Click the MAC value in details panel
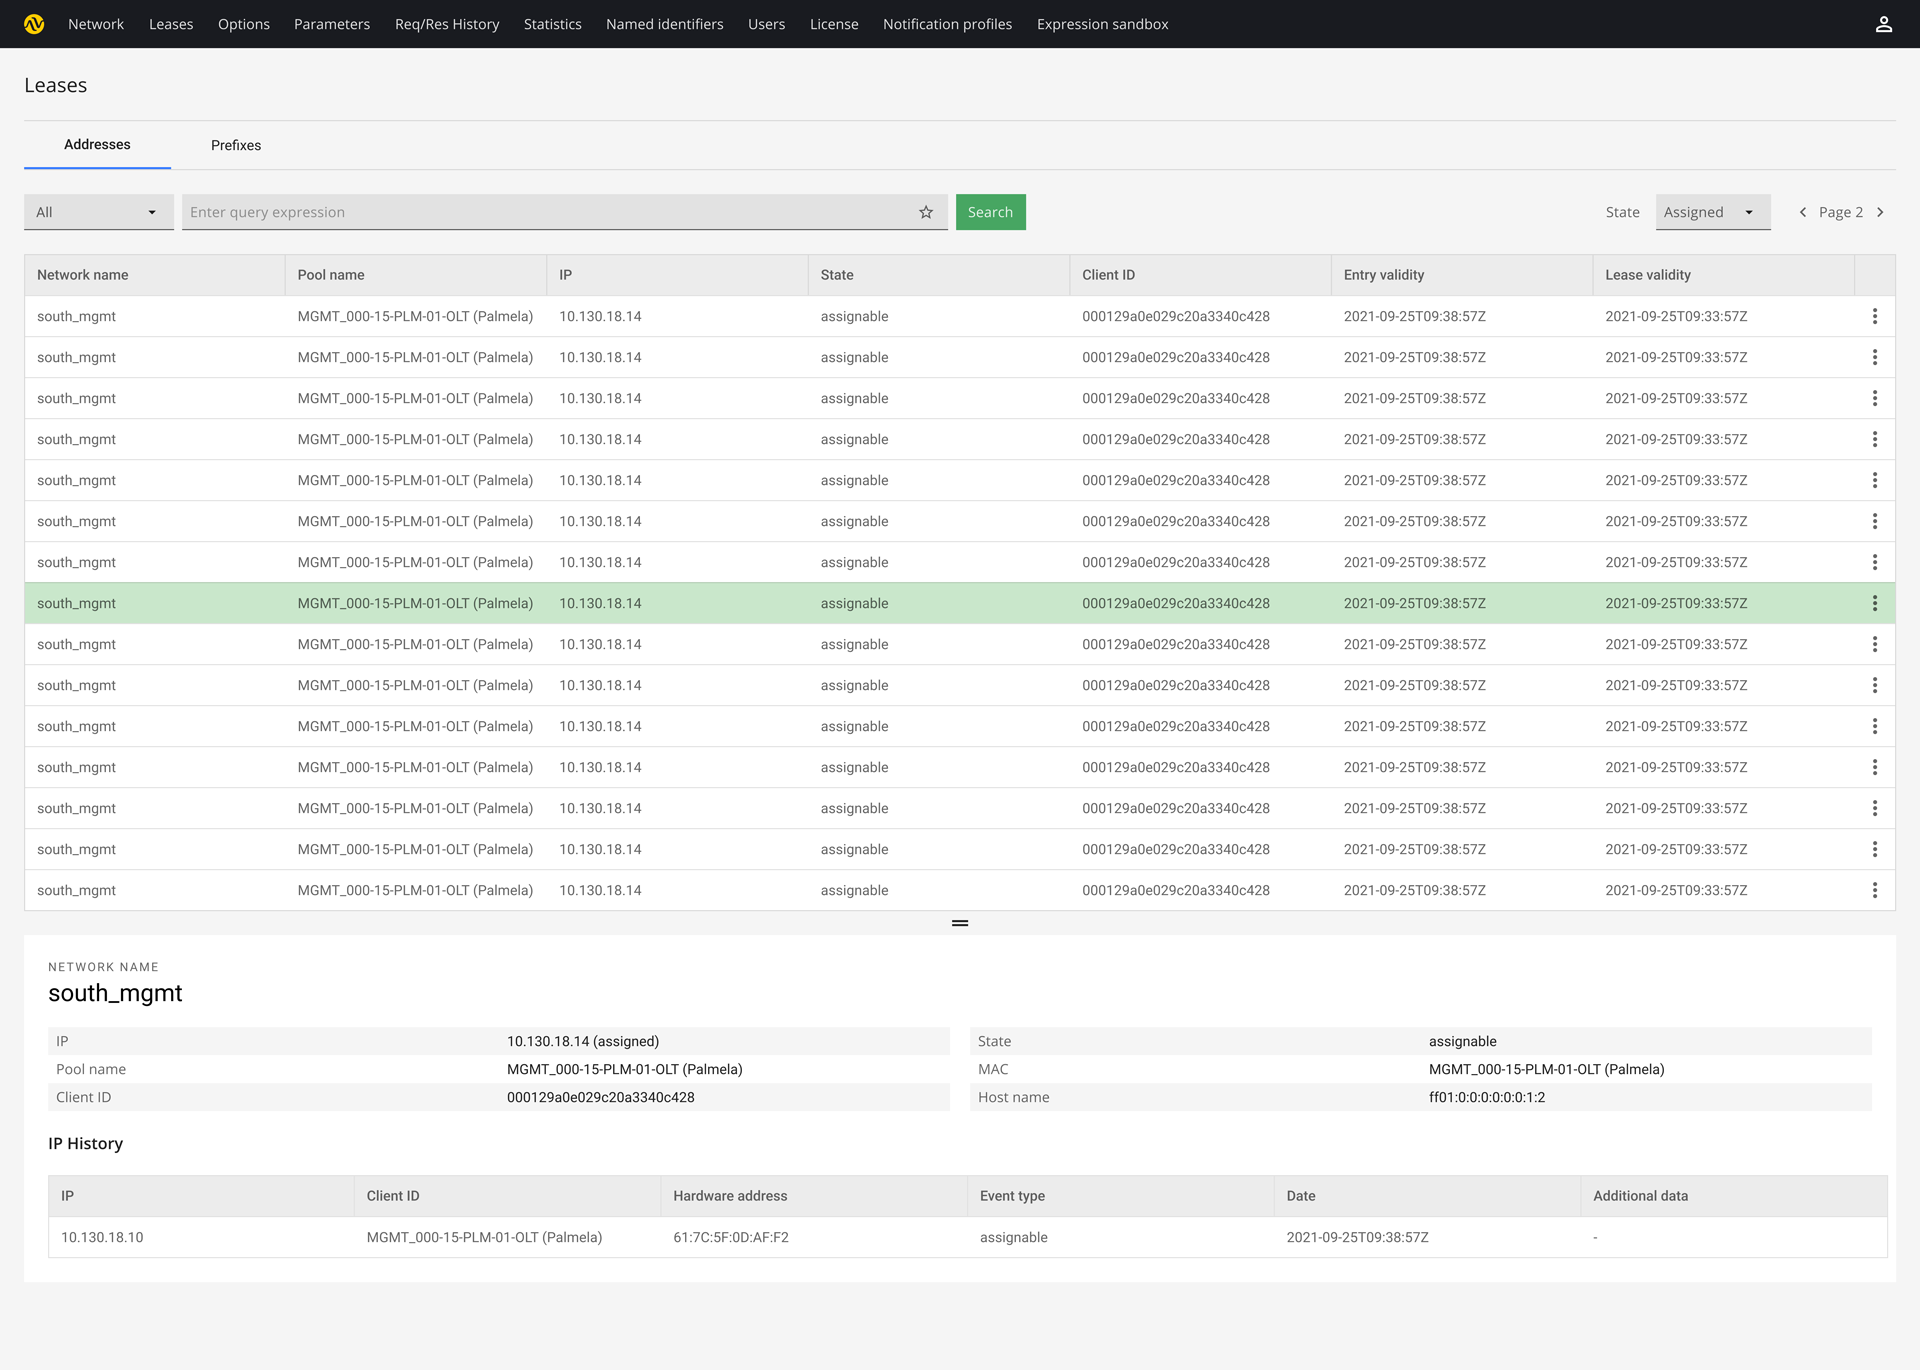The image size is (1920, 1370). click(x=1546, y=1069)
